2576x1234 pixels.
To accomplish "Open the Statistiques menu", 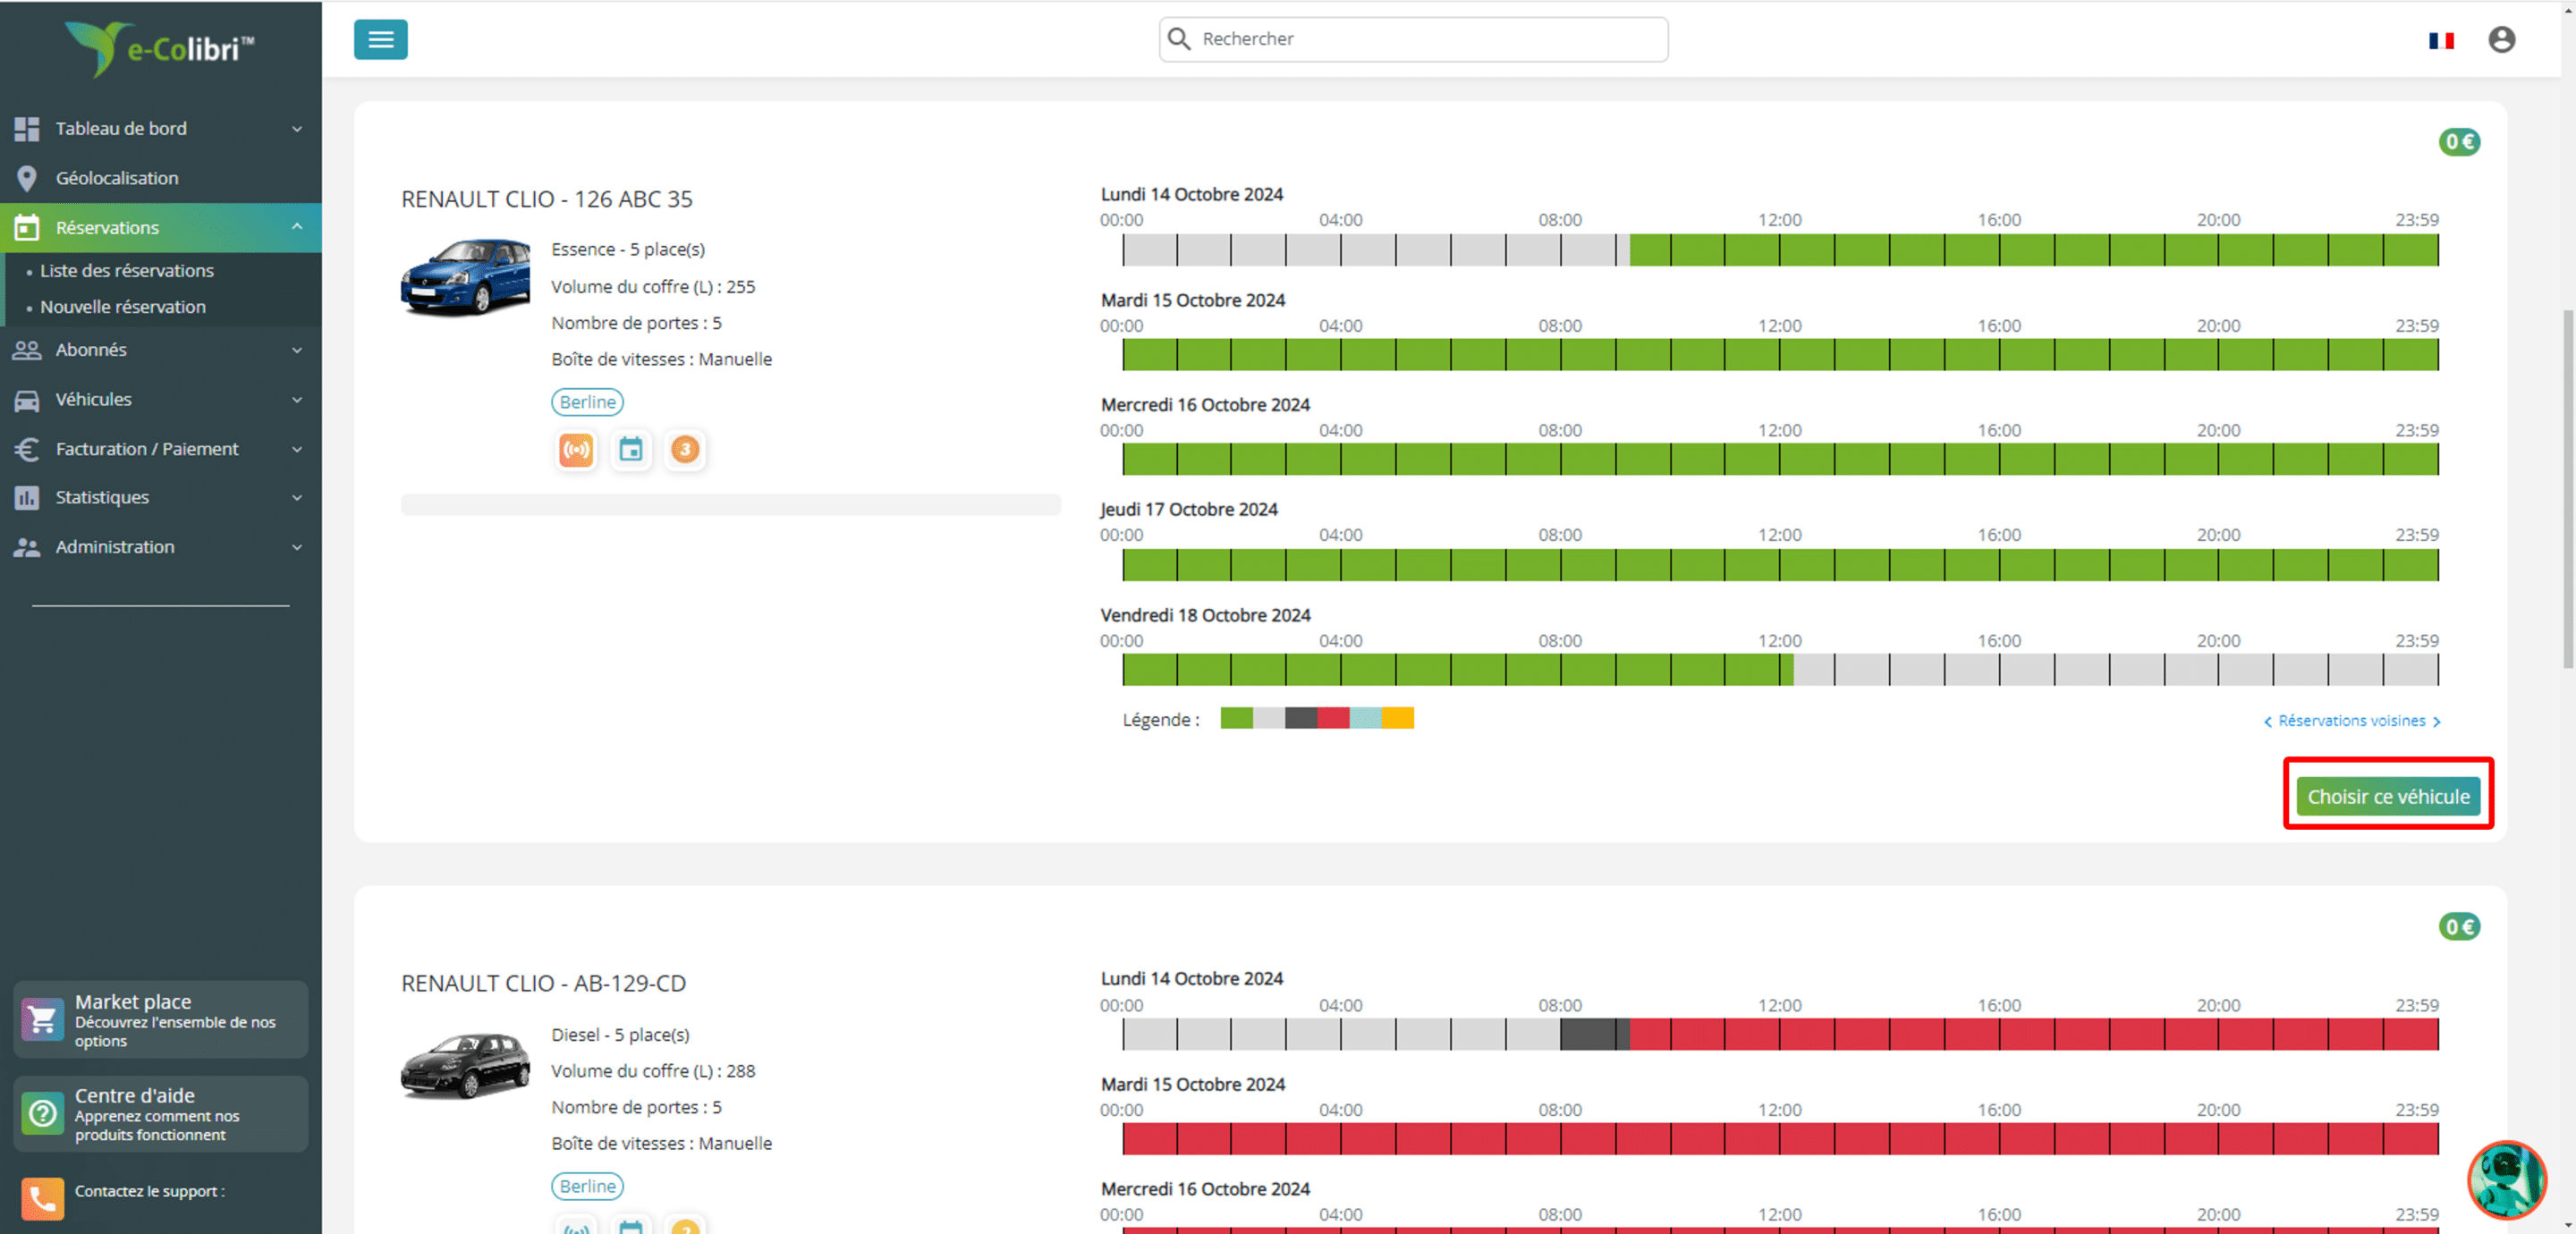I will [x=160, y=498].
